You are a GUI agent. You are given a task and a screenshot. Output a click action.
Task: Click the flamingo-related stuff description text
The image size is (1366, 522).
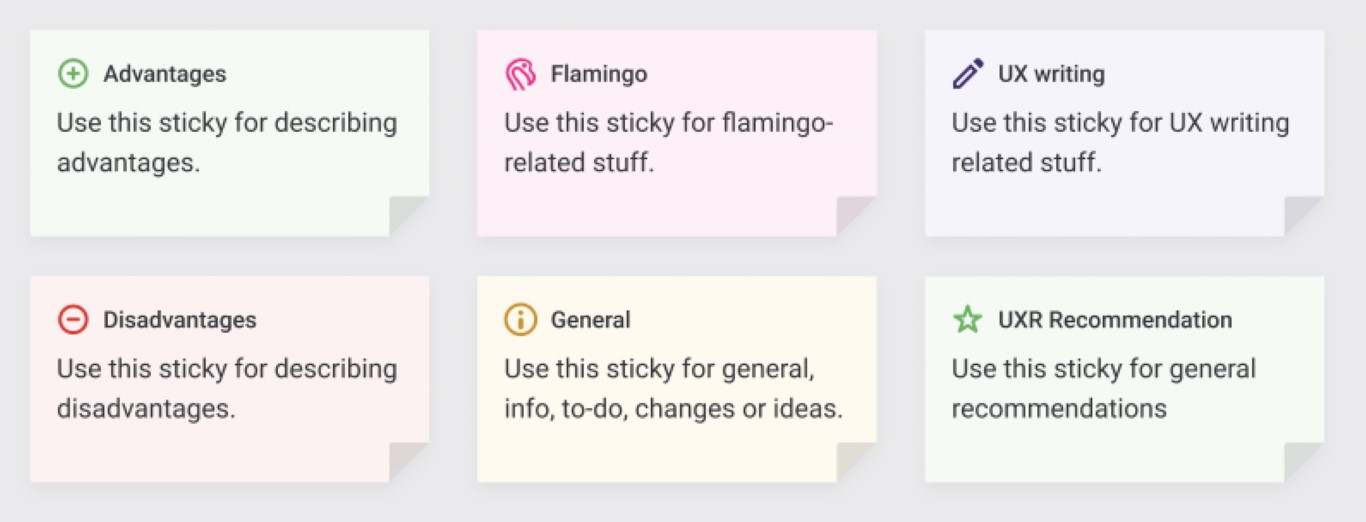(669, 143)
